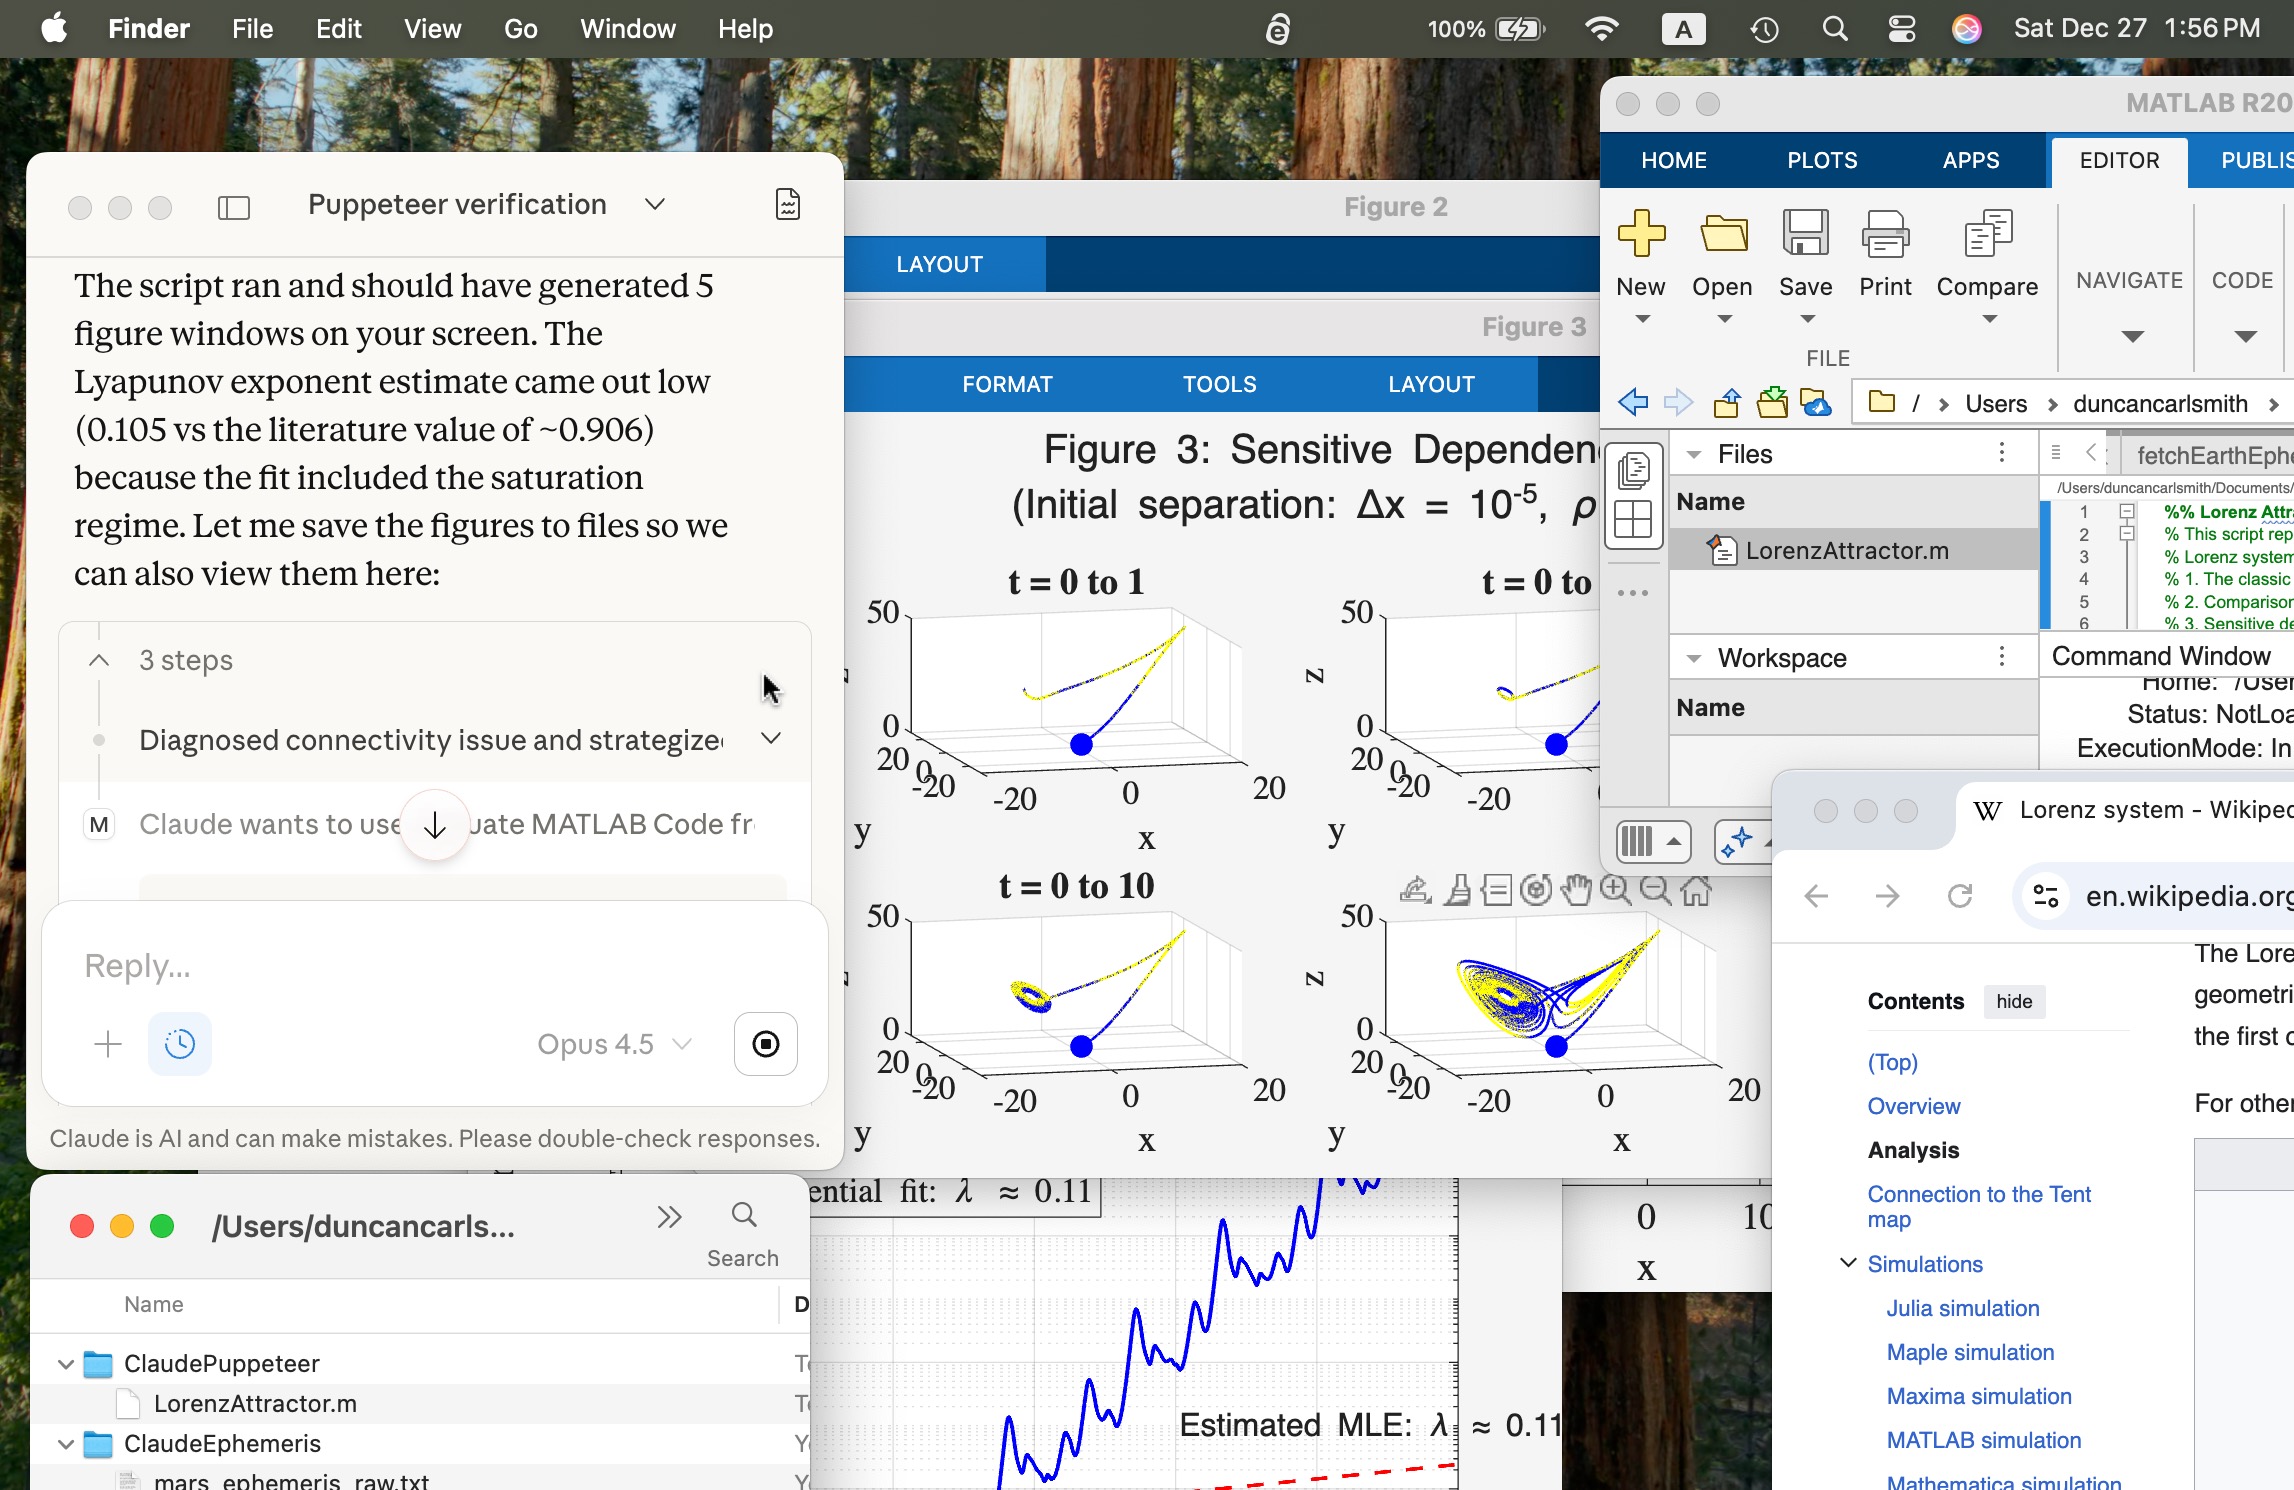Open the Workspace grid sidebar icon in MATLAB
The height and width of the screenshot is (1490, 2294).
click(1633, 519)
